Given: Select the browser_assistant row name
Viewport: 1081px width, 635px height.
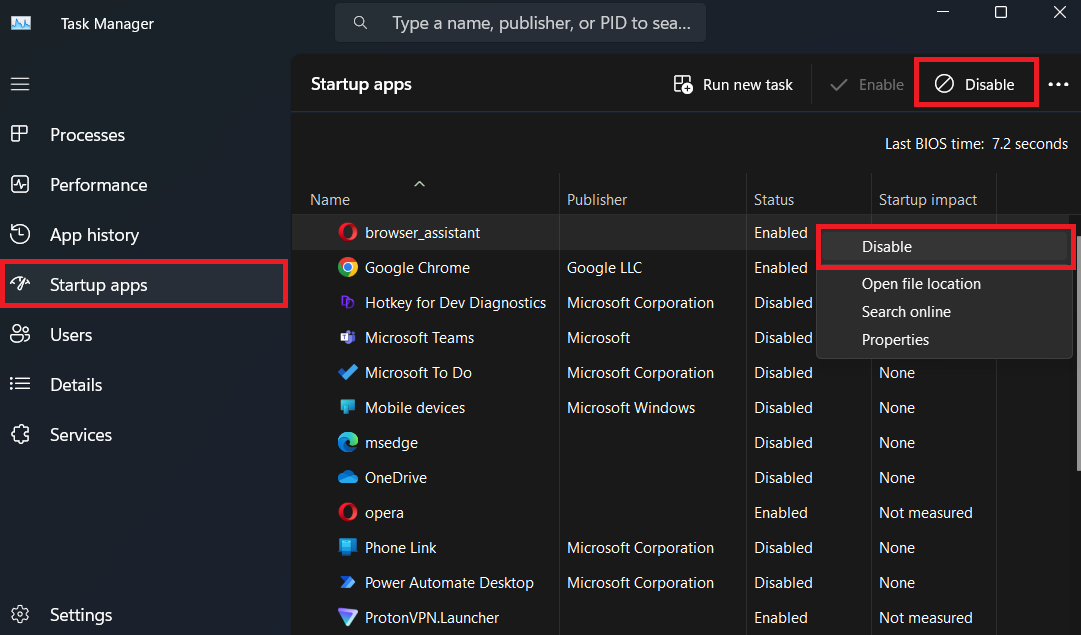Looking at the screenshot, I should coord(422,232).
